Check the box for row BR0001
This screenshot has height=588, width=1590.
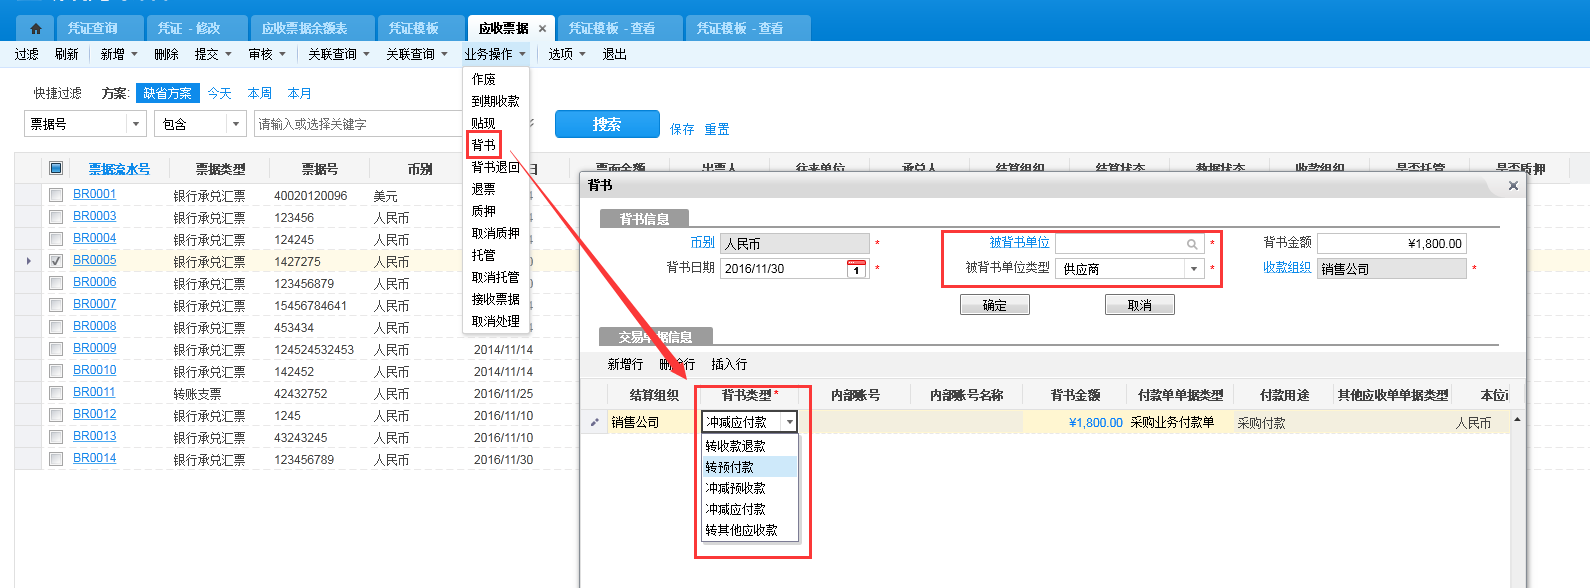coord(56,195)
